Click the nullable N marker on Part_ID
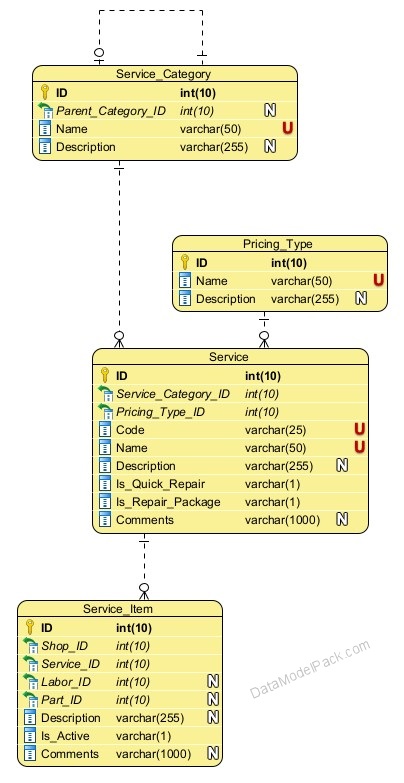Image resolution: width=404 pixels, height=783 pixels. [x=213, y=699]
